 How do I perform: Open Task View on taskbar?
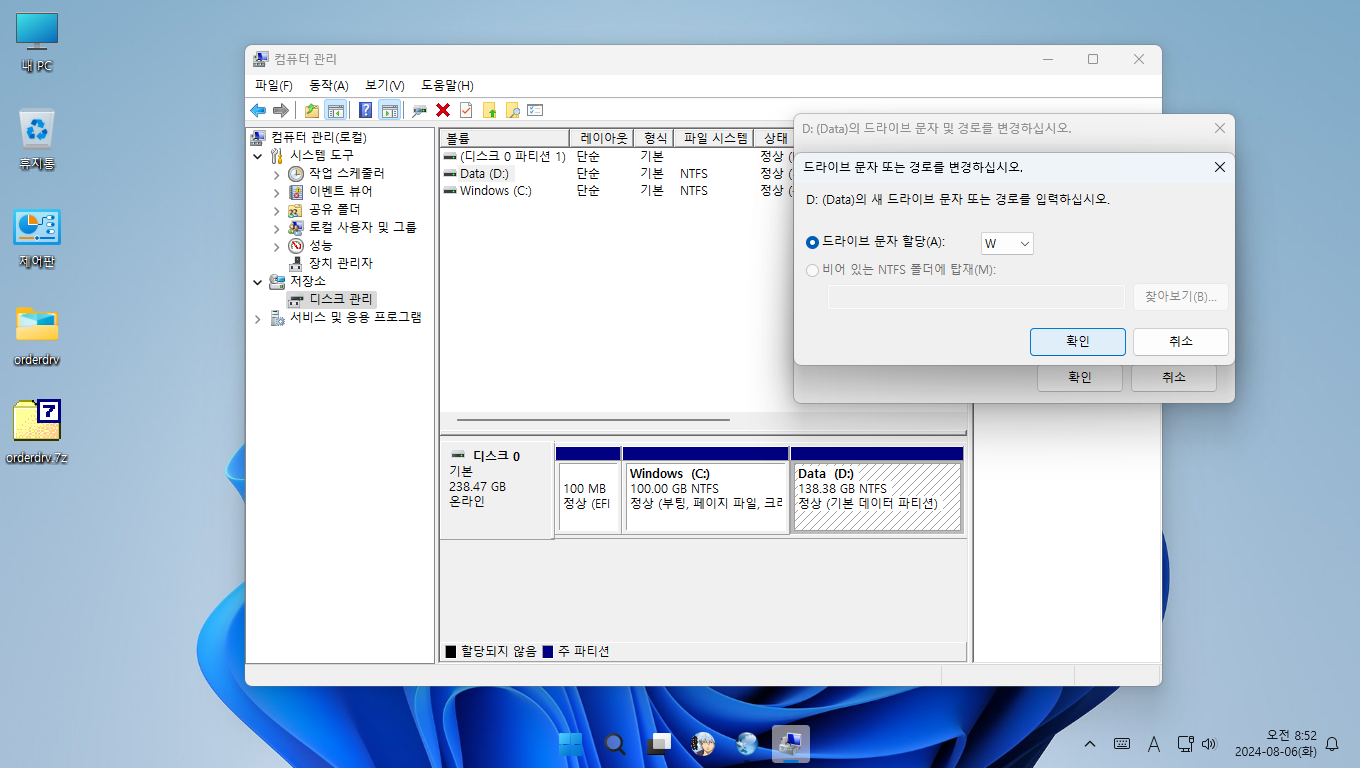pyautogui.click(x=659, y=743)
